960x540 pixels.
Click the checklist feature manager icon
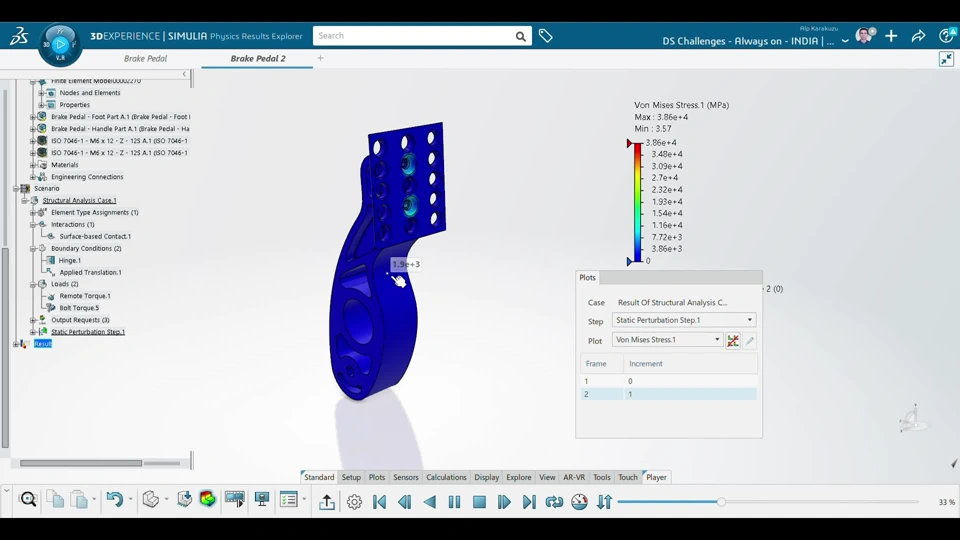(288, 499)
